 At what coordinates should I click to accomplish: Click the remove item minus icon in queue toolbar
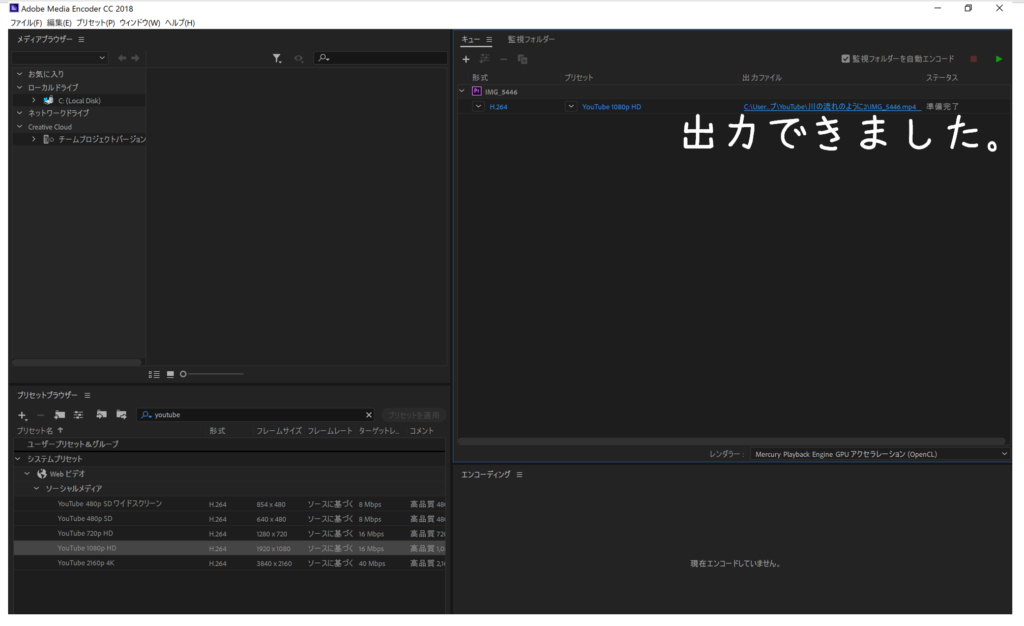click(503, 59)
